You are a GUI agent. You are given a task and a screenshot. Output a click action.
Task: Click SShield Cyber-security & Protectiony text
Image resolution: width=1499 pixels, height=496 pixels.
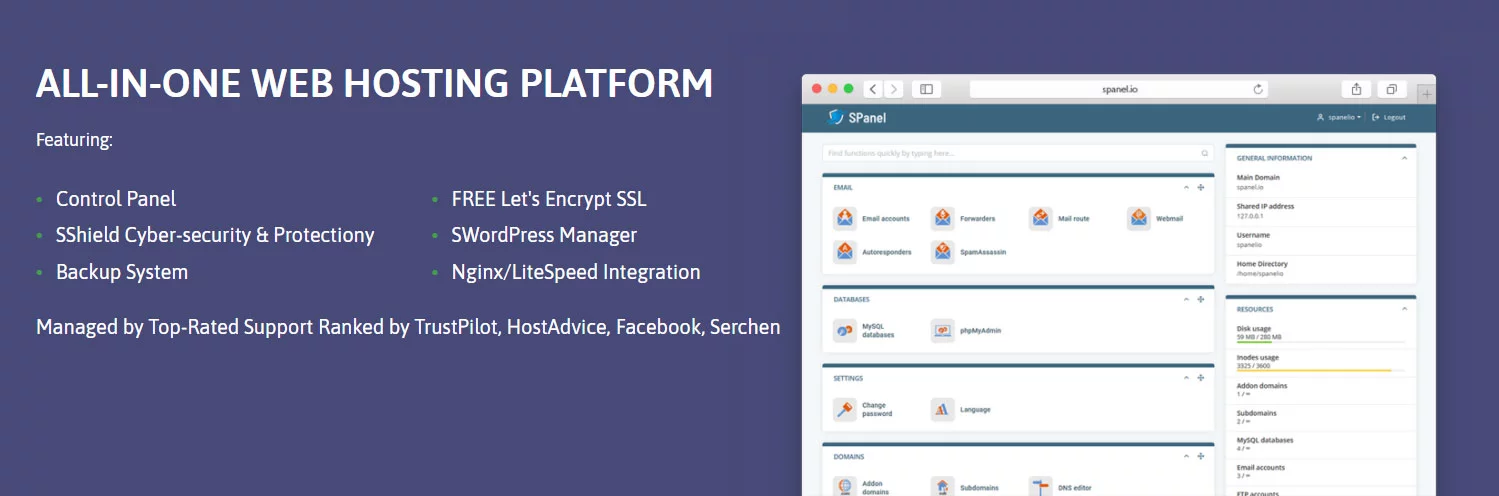215,235
